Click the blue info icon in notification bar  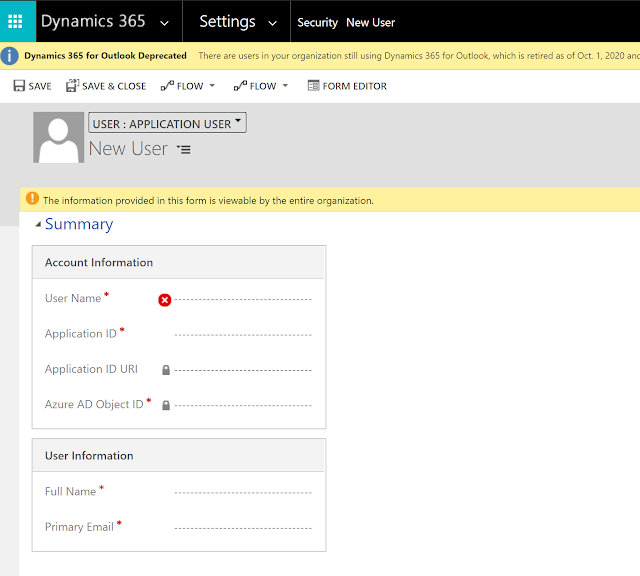10,56
